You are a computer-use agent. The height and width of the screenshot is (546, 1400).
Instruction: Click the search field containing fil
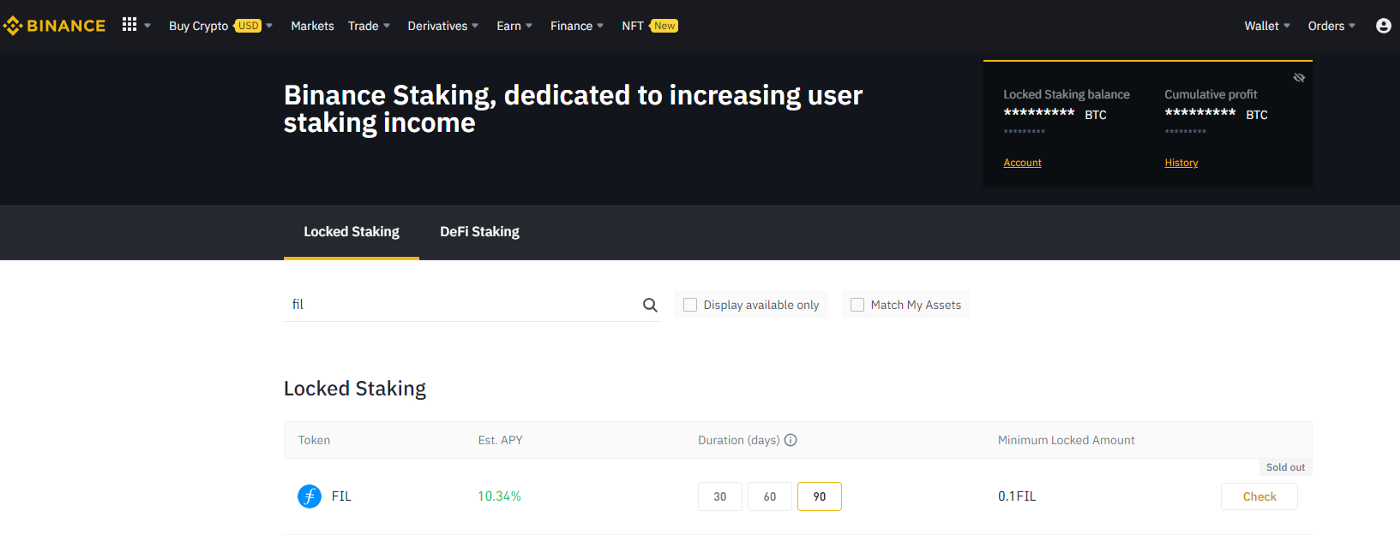pos(472,305)
